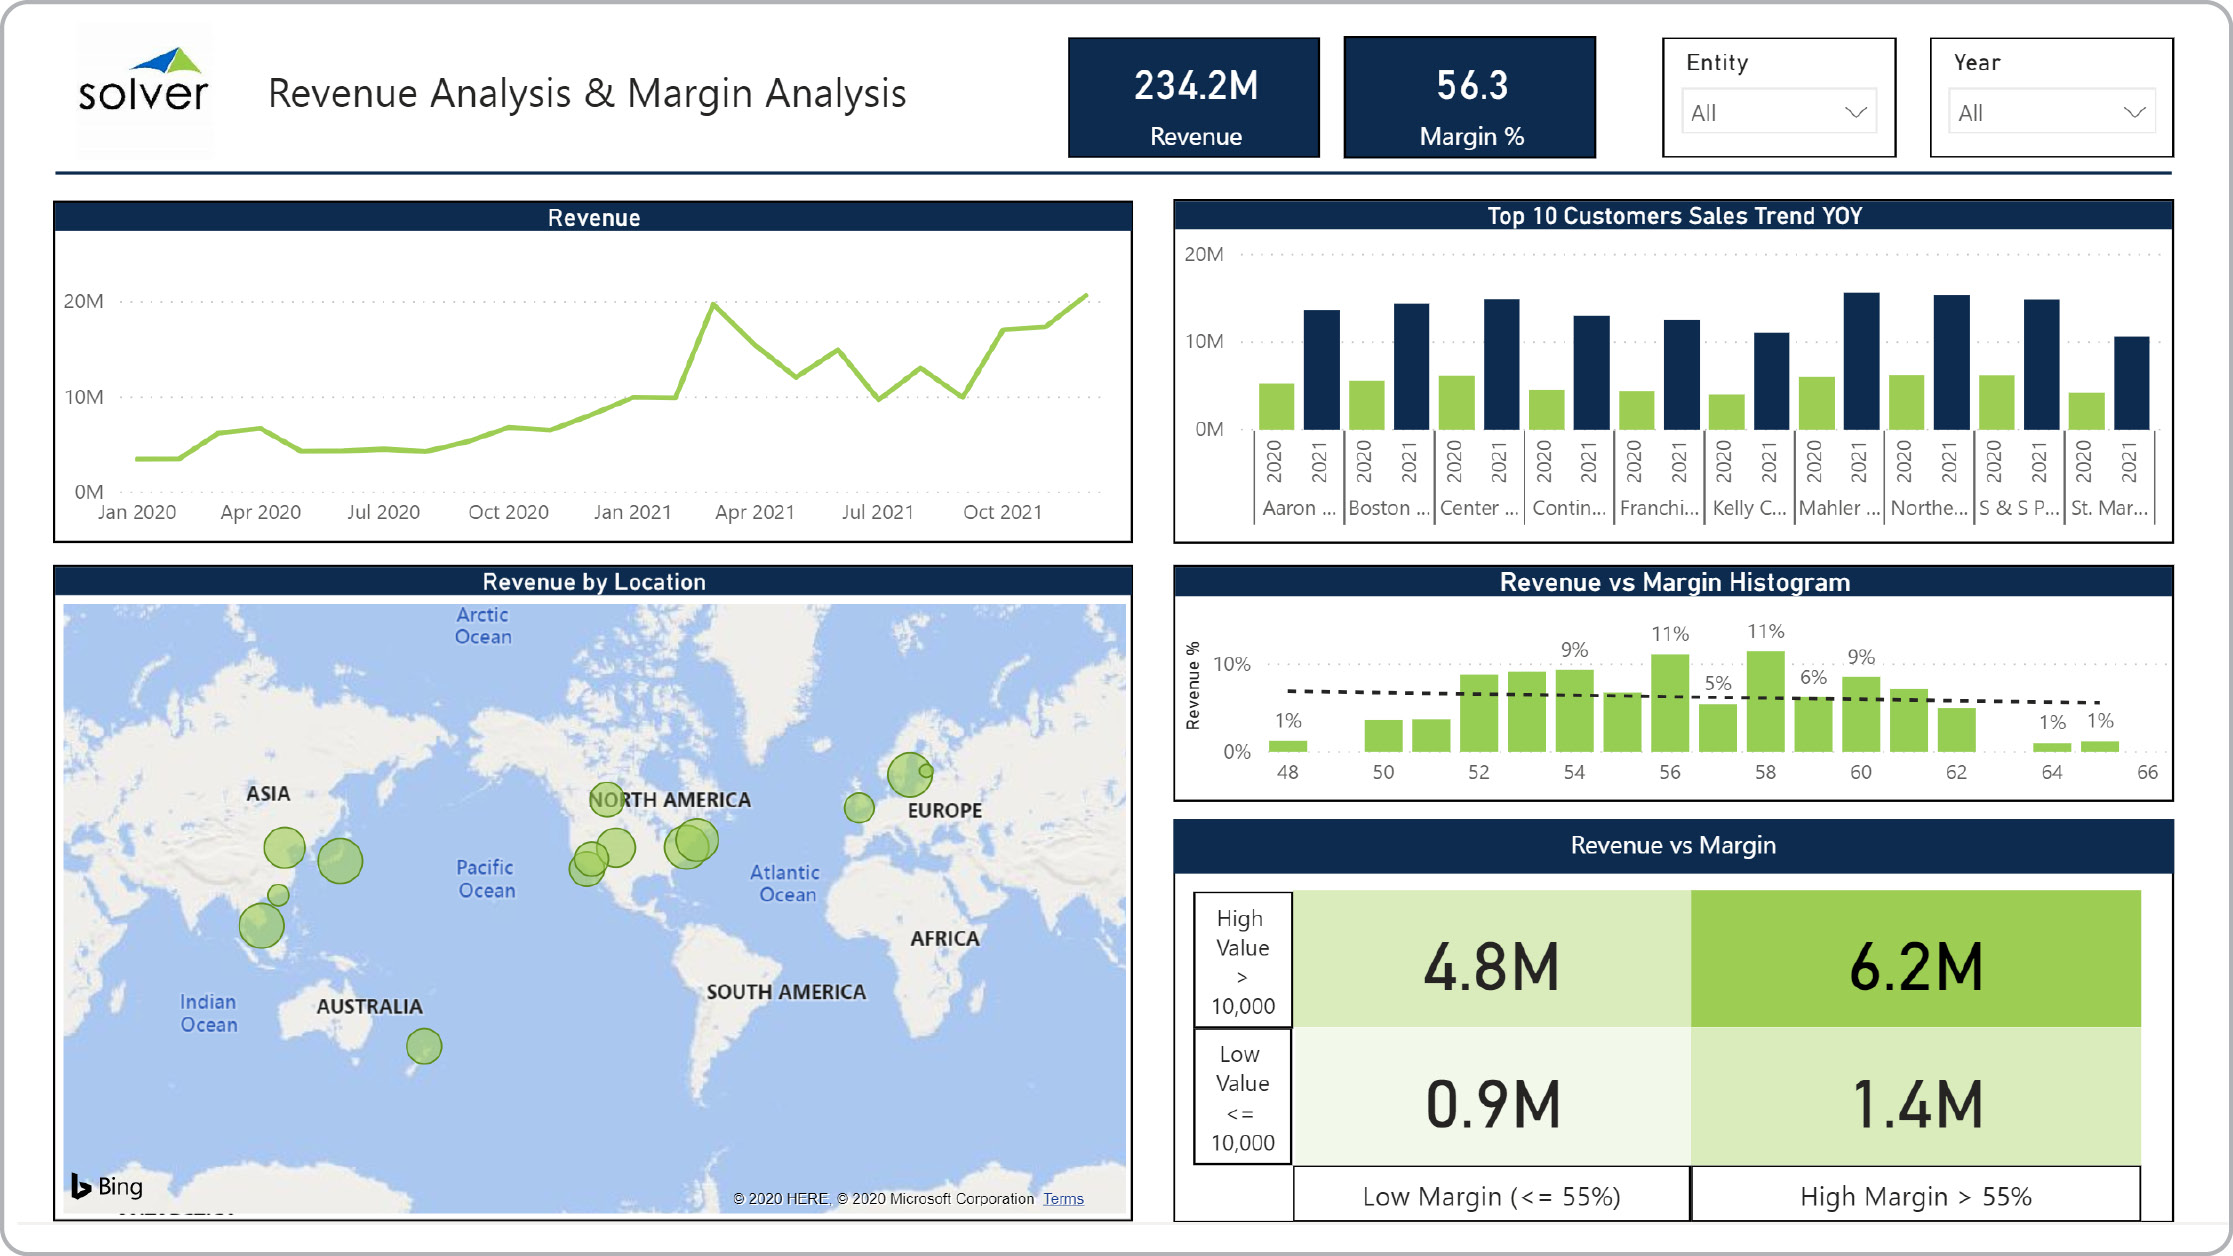2233x1256 pixels.
Task: Click the Bing logo on map
Action: [107, 1186]
